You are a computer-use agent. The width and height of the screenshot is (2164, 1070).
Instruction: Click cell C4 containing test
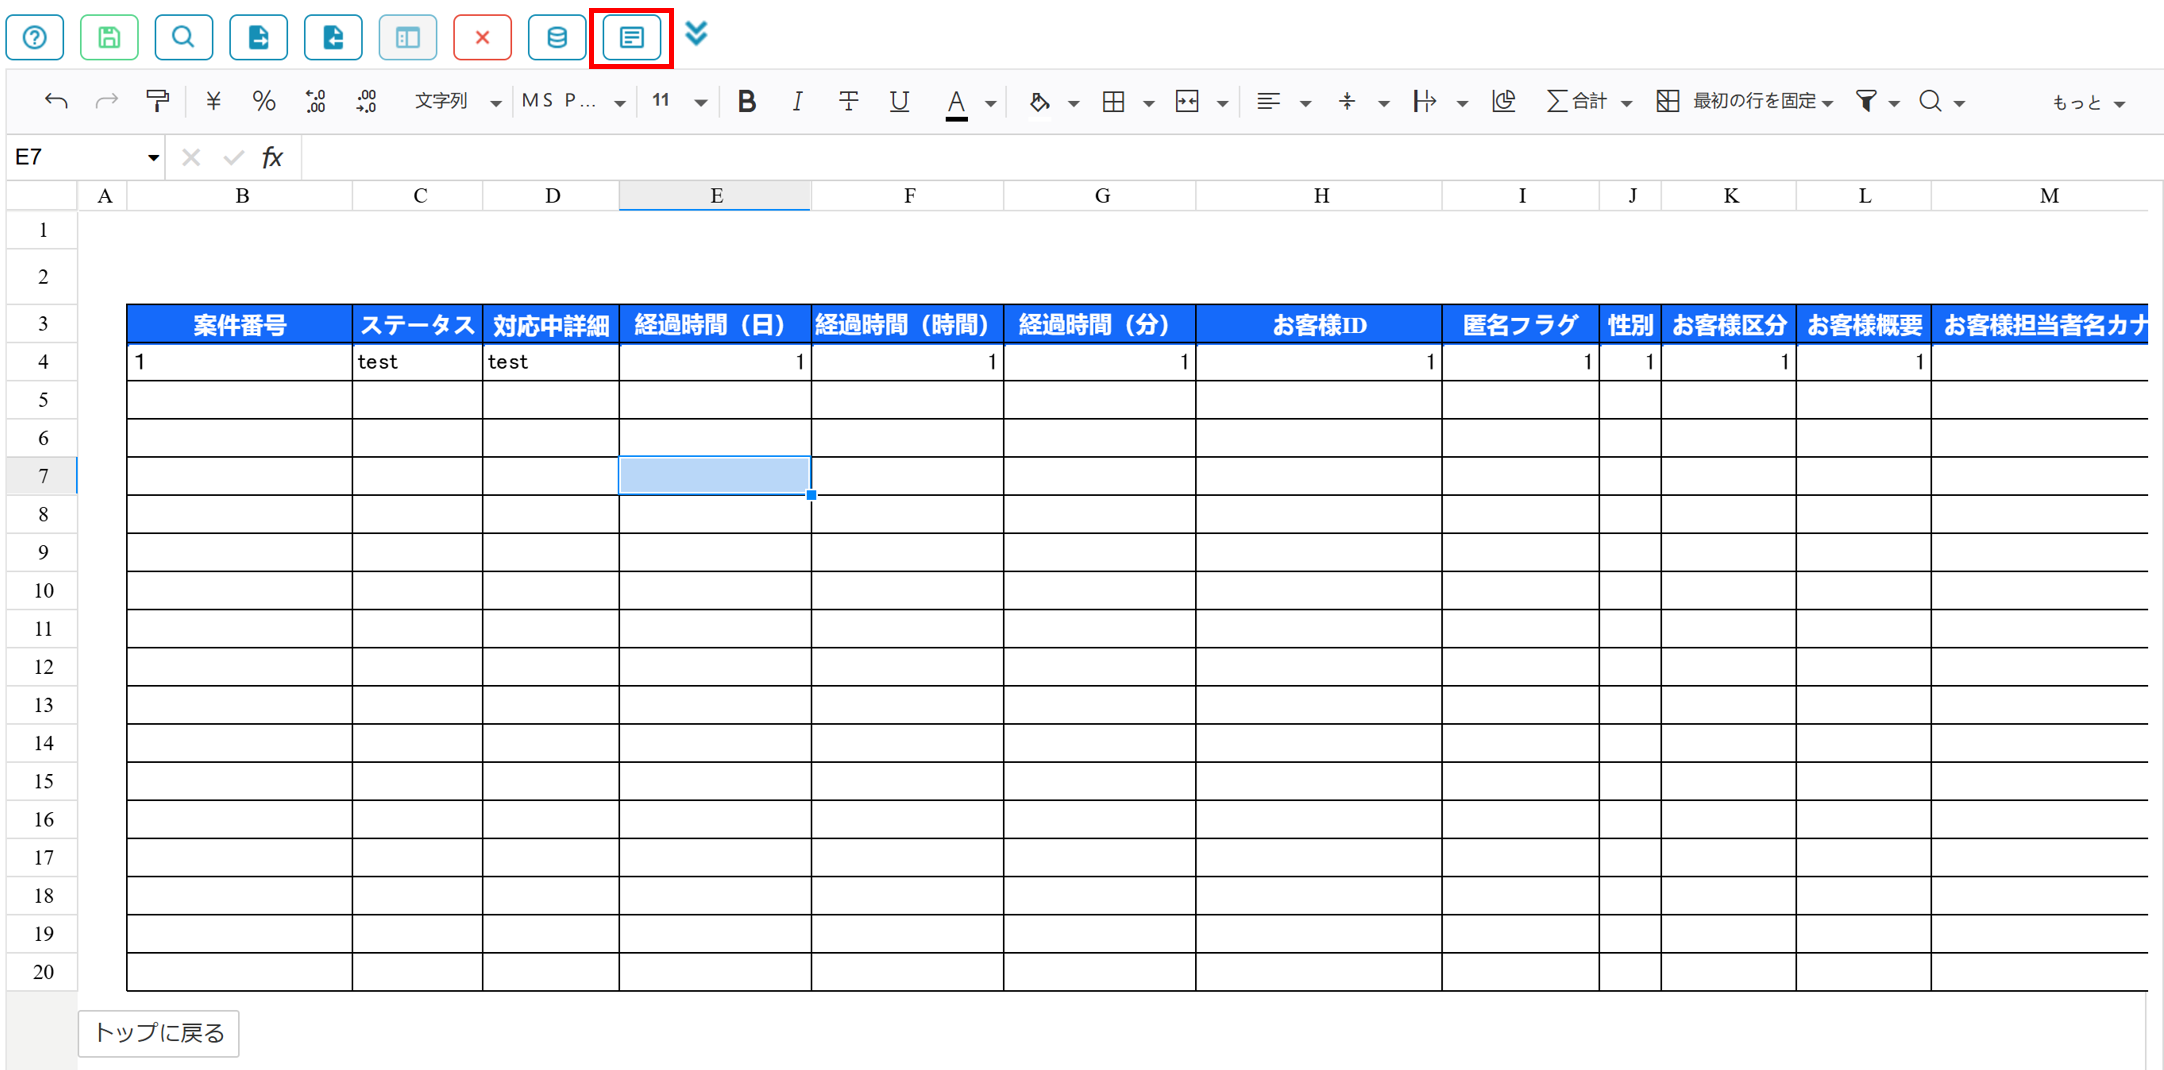click(x=417, y=362)
